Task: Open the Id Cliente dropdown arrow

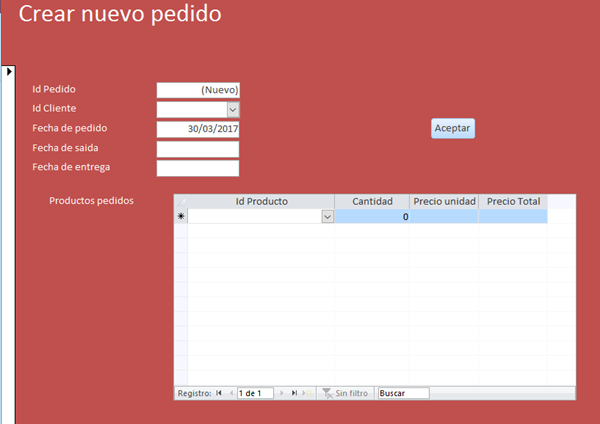Action: tap(233, 110)
